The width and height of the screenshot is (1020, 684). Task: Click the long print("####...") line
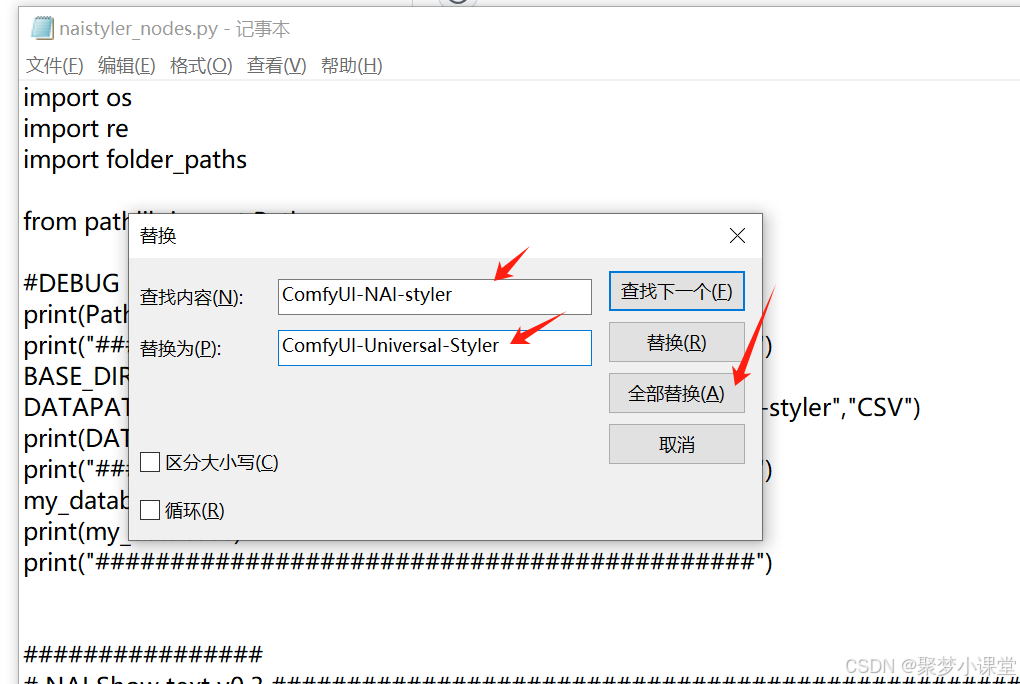[397, 562]
